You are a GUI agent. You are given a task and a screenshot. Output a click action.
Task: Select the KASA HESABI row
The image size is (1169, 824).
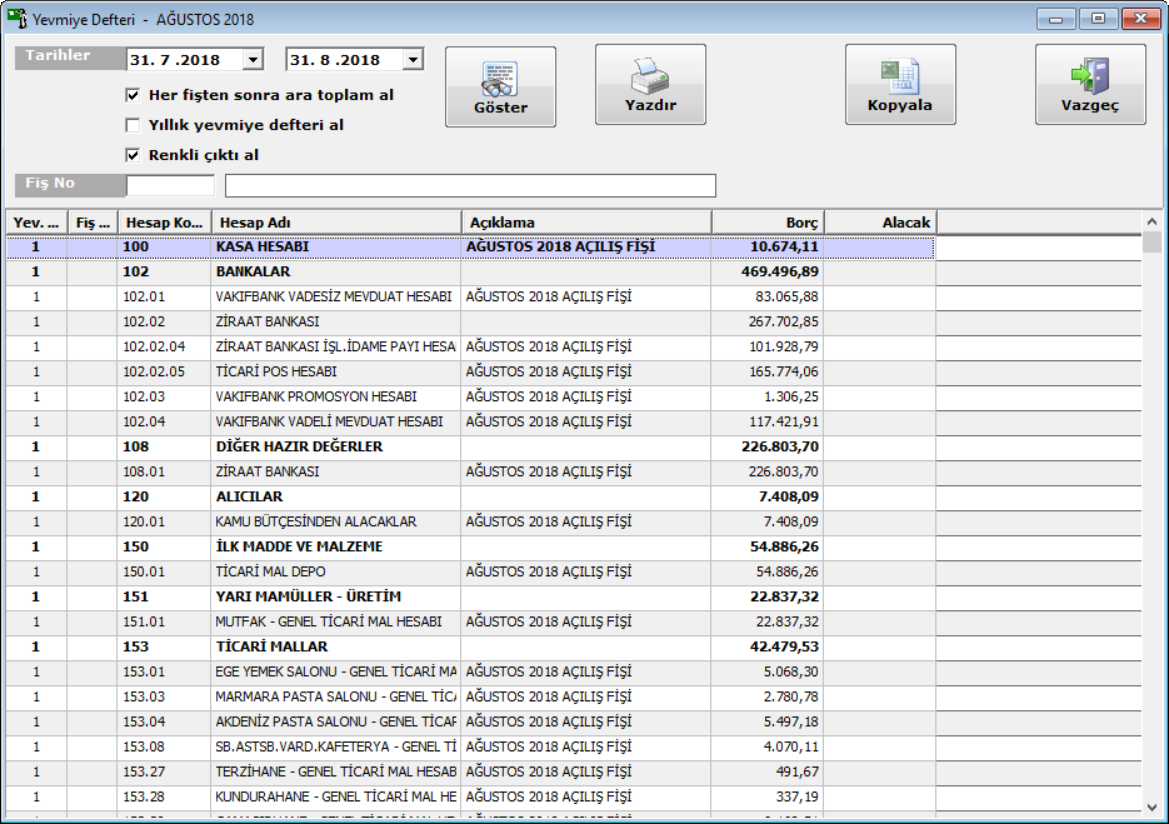[x=335, y=246]
